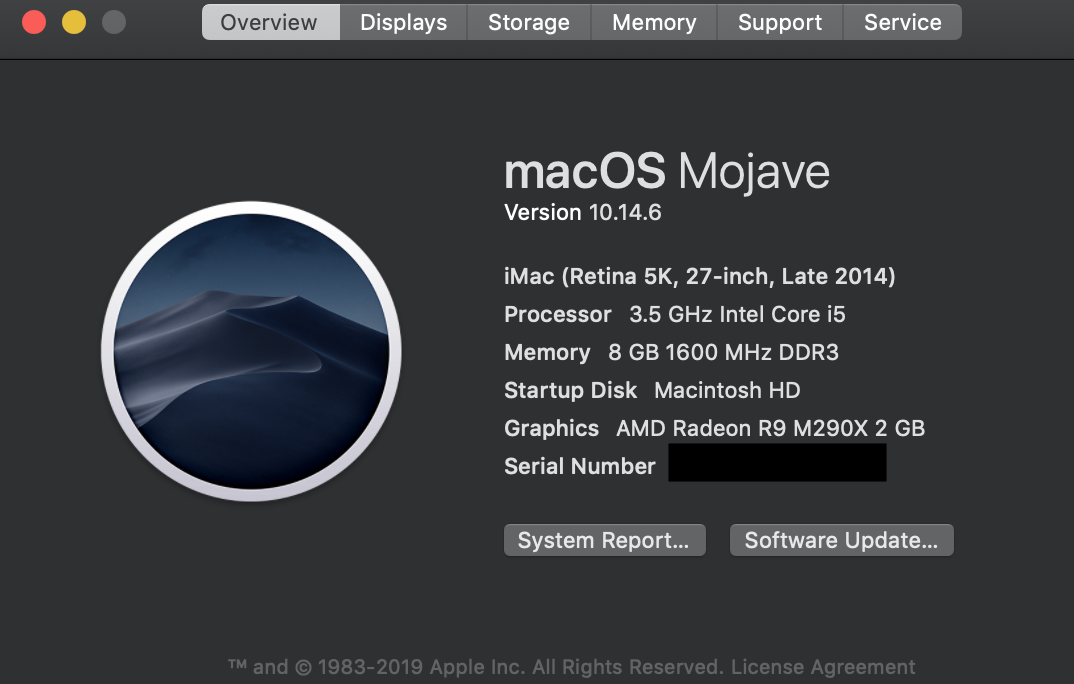Click the Graphics label
Image resolution: width=1074 pixels, height=684 pixels.
pos(551,428)
